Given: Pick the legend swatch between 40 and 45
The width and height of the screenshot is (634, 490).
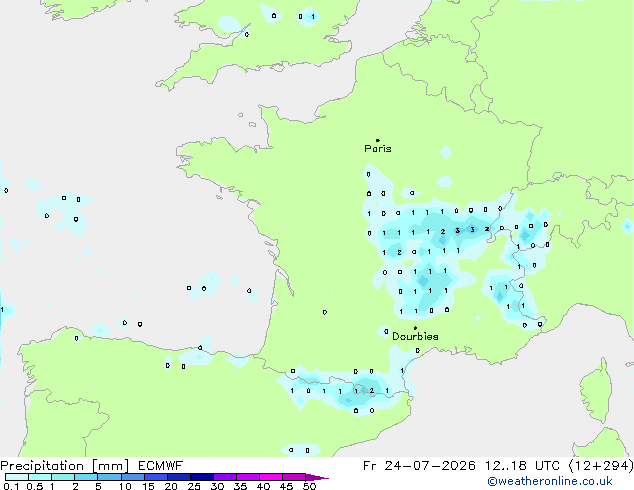Looking at the screenshot, I should point(271,477).
